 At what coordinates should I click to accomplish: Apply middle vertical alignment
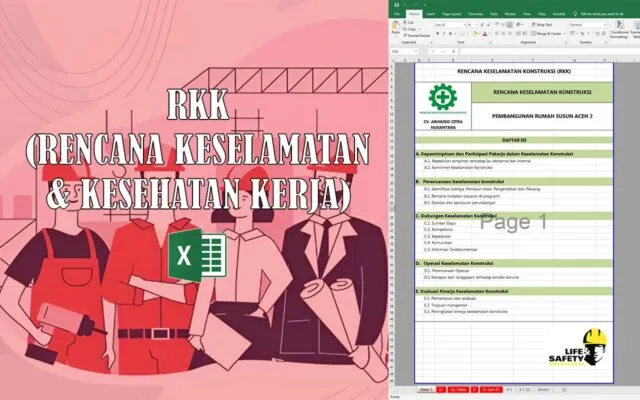(503, 24)
